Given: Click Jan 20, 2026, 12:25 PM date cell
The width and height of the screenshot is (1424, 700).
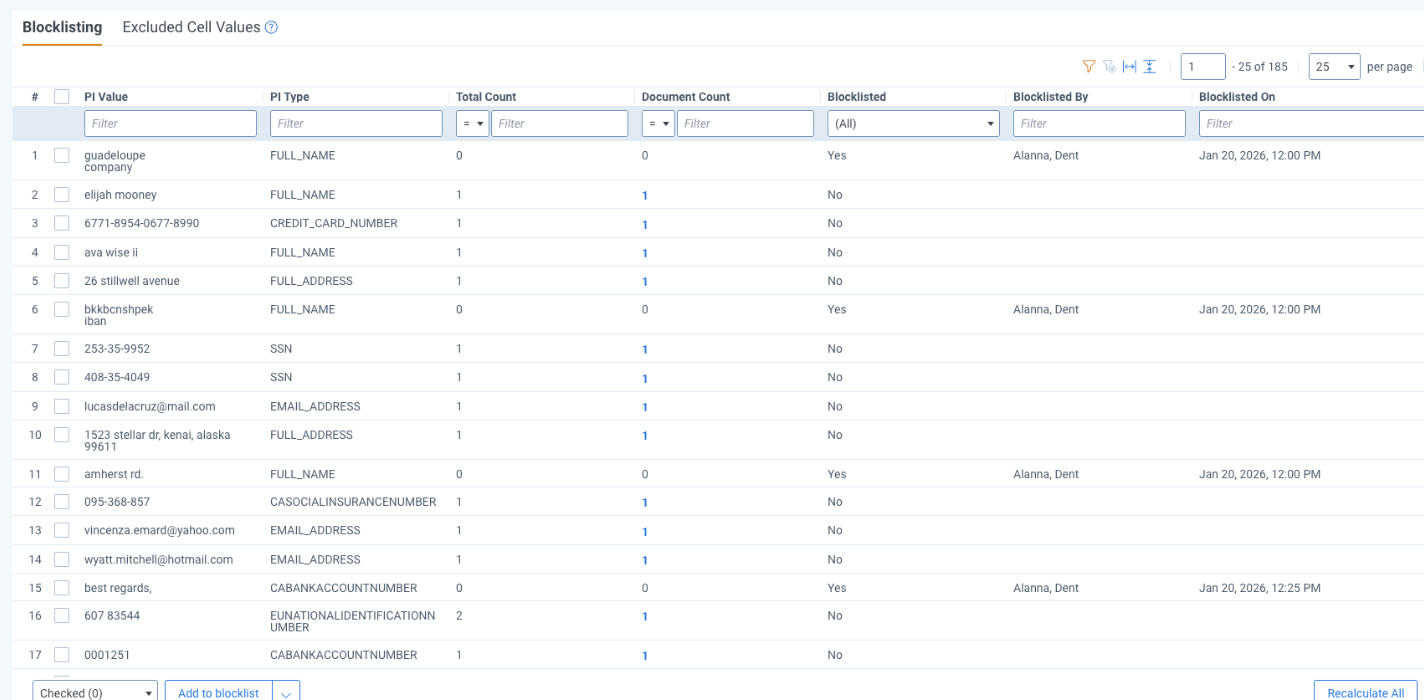Looking at the screenshot, I should tap(1260, 588).
